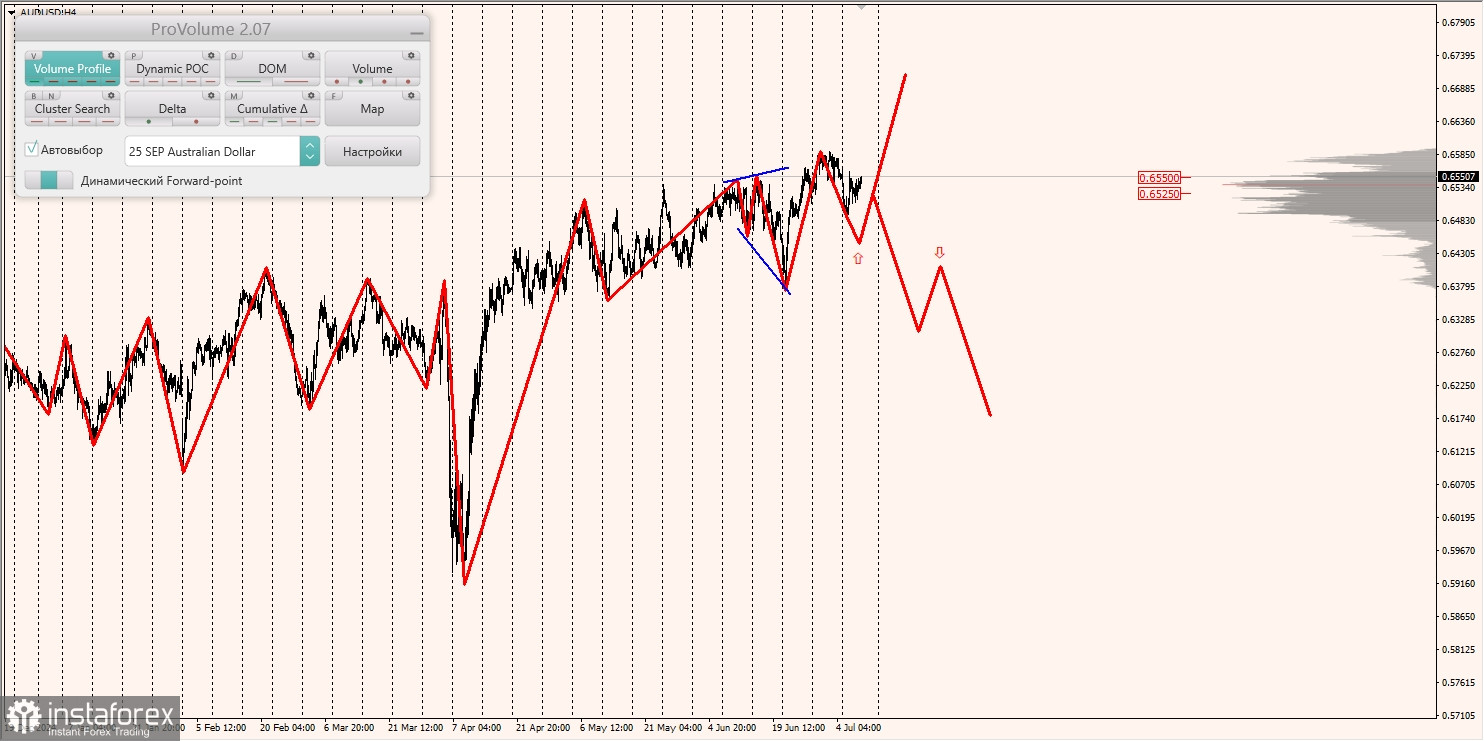
Task: Click the F hotkey tag on Map
Action: tap(334, 96)
